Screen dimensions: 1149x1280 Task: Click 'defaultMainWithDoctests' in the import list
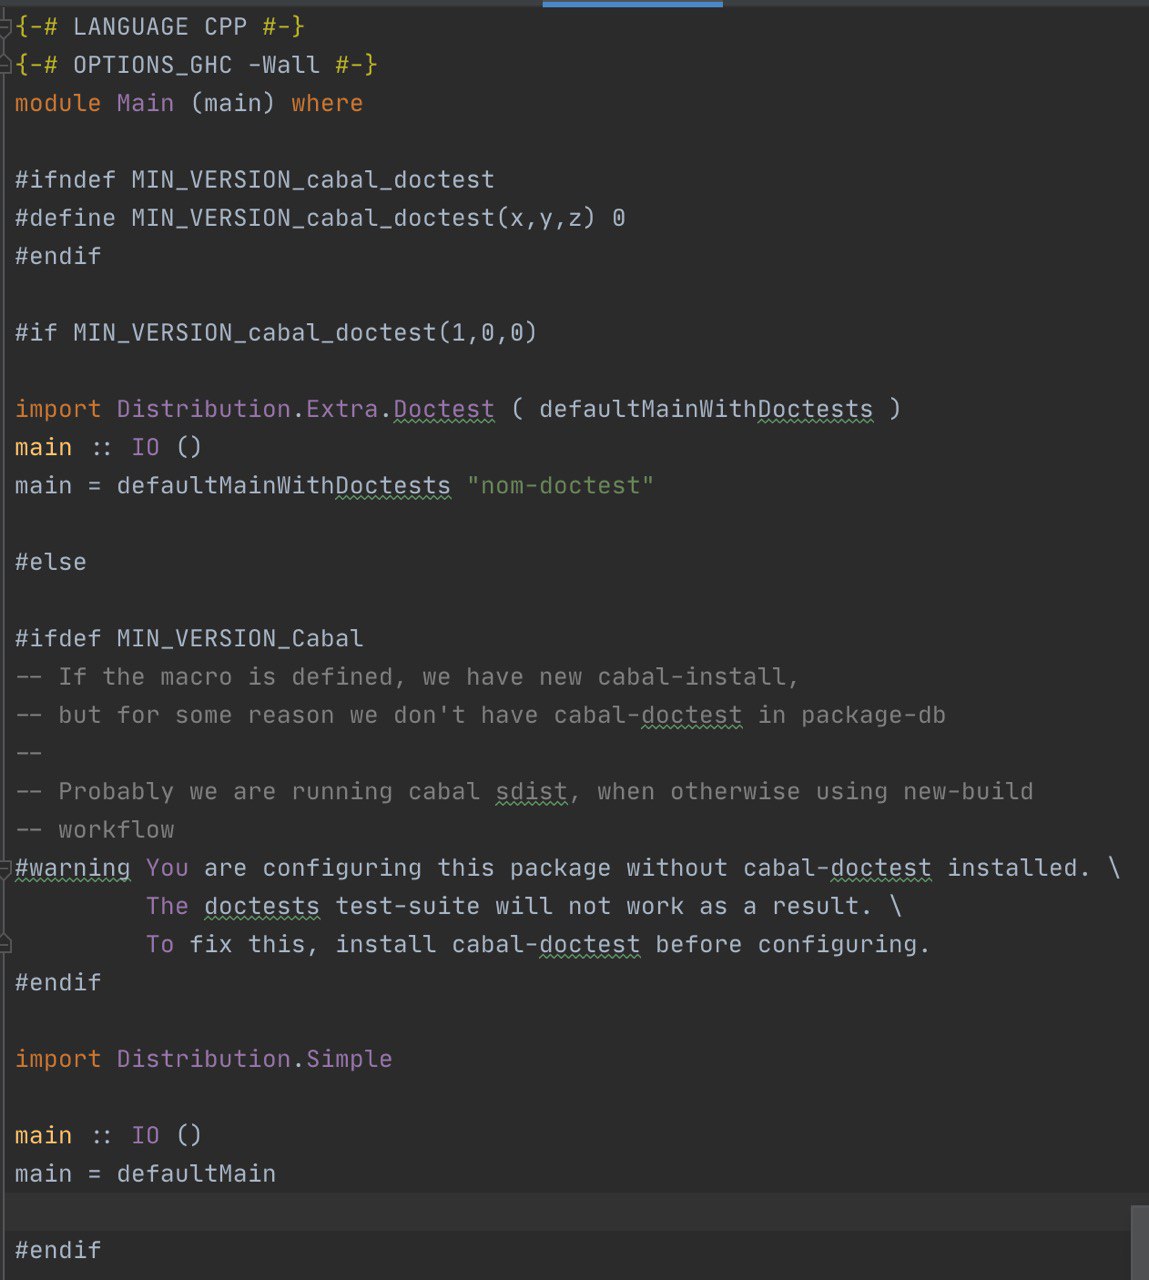706,409
